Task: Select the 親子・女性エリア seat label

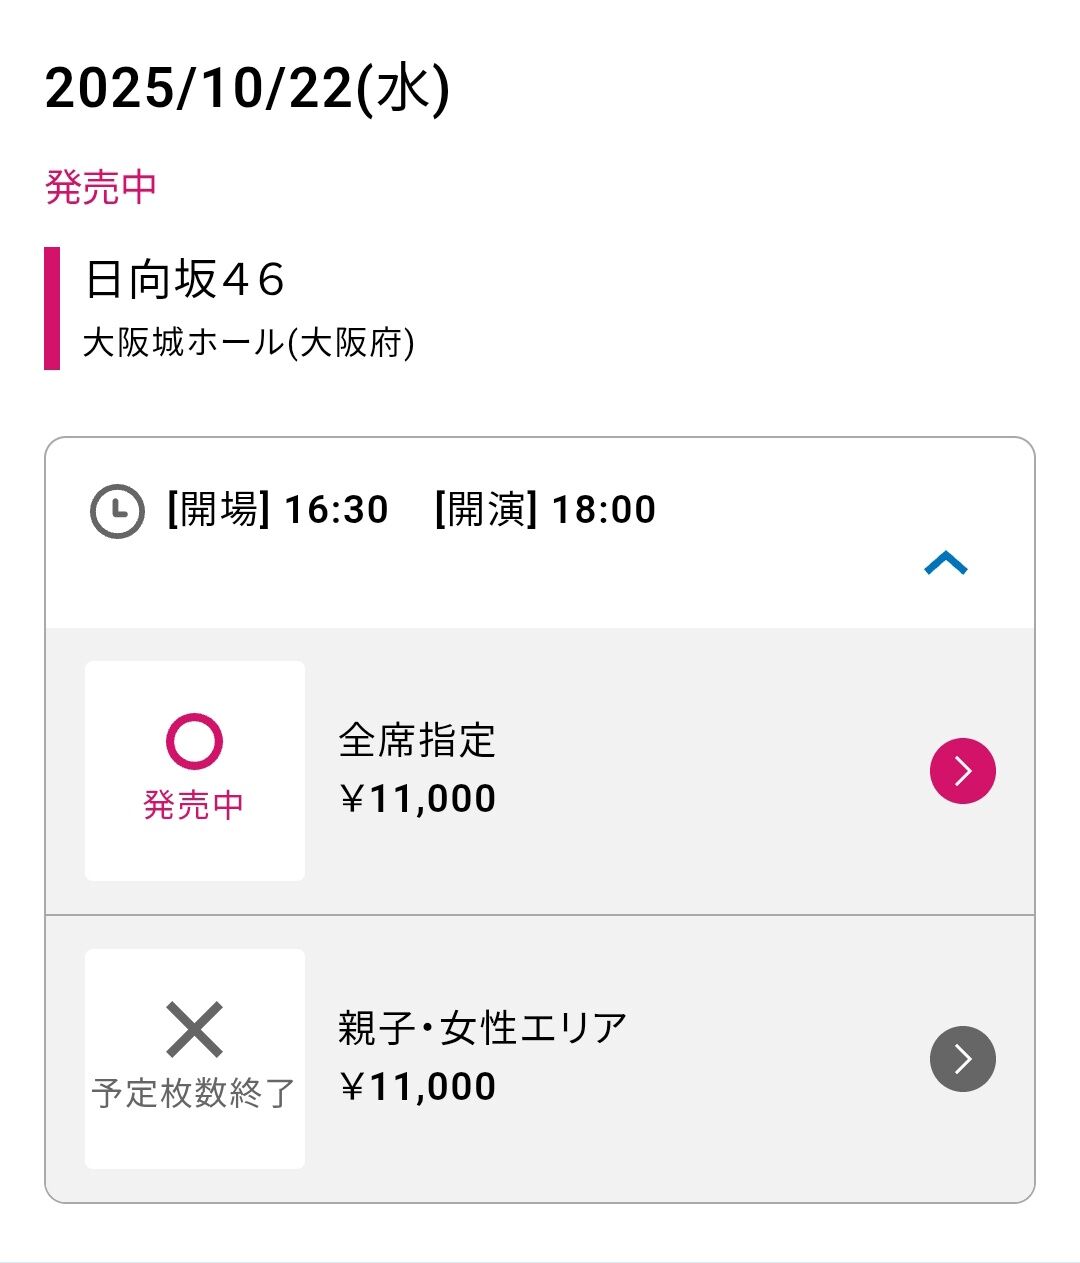Action: 482,1028
